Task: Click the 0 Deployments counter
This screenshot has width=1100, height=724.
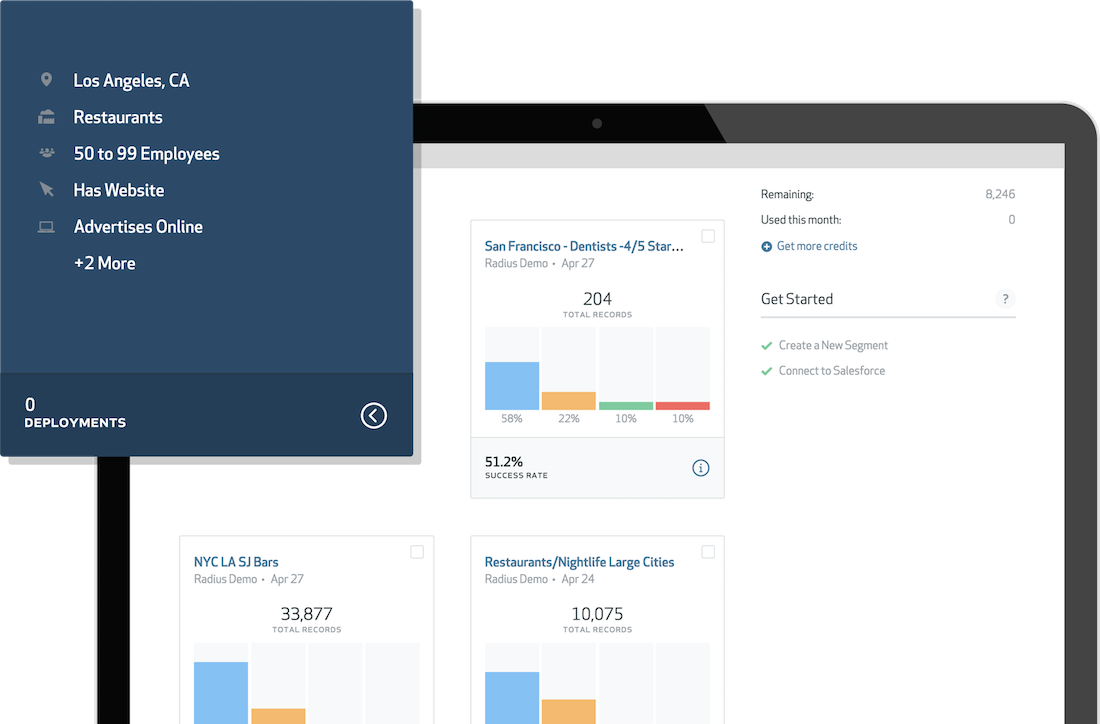Action: [x=75, y=413]
